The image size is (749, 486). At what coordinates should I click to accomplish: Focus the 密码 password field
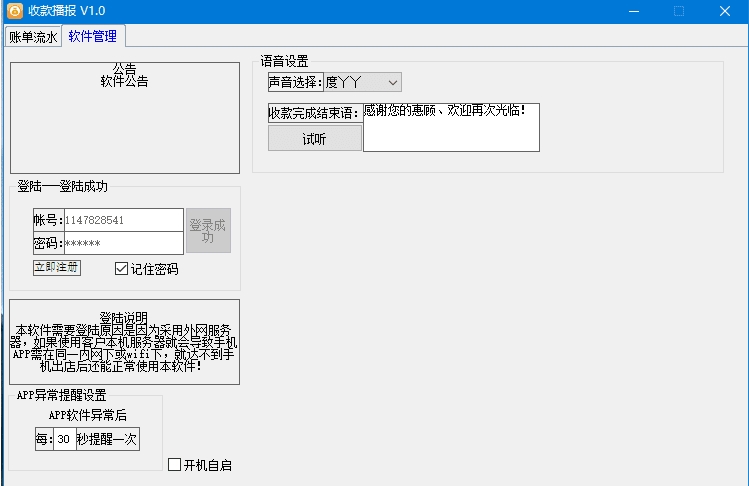[123, 244]
